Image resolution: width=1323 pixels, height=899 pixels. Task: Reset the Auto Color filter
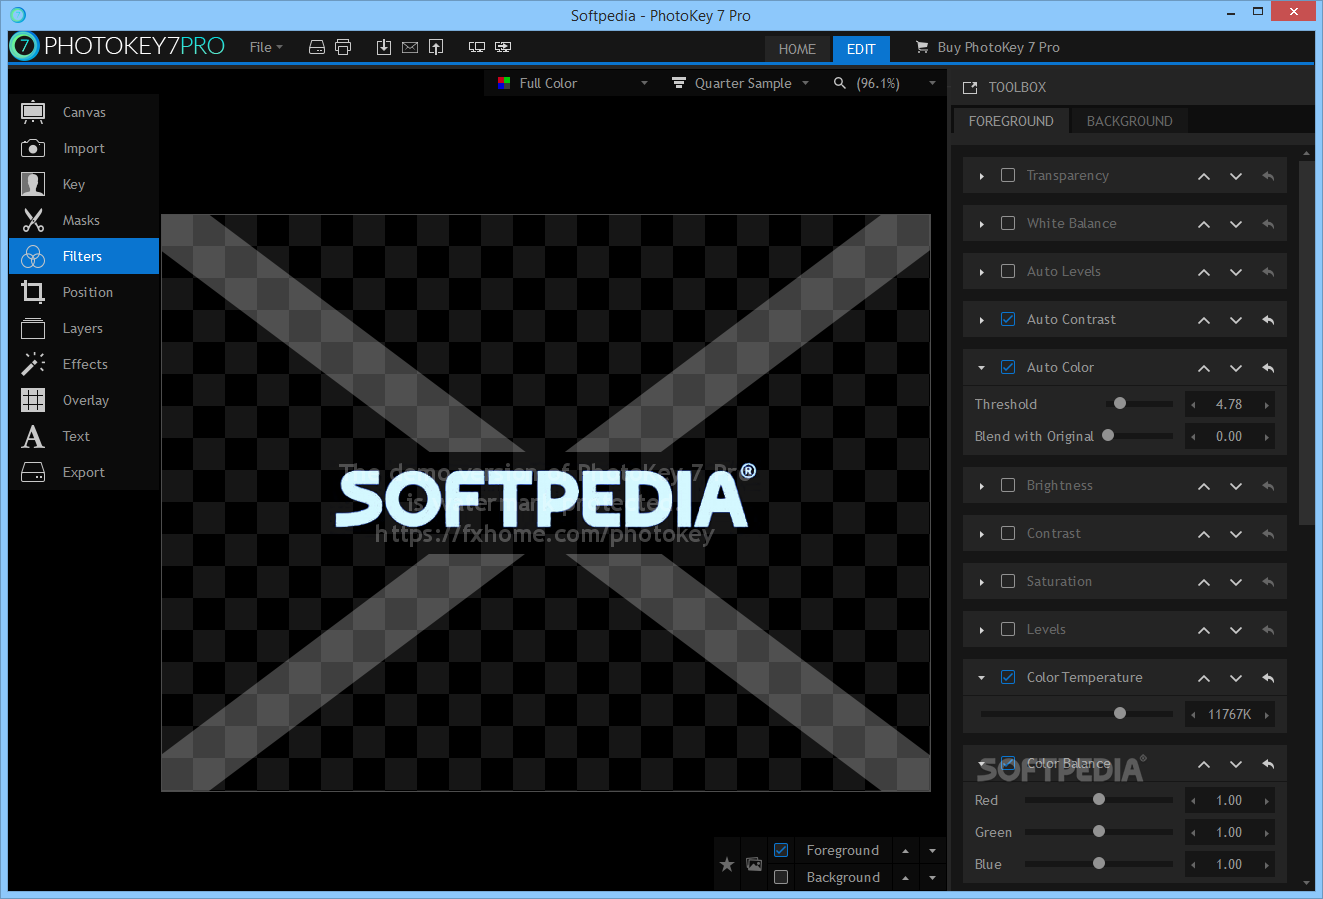click(x=1268, y=368)
